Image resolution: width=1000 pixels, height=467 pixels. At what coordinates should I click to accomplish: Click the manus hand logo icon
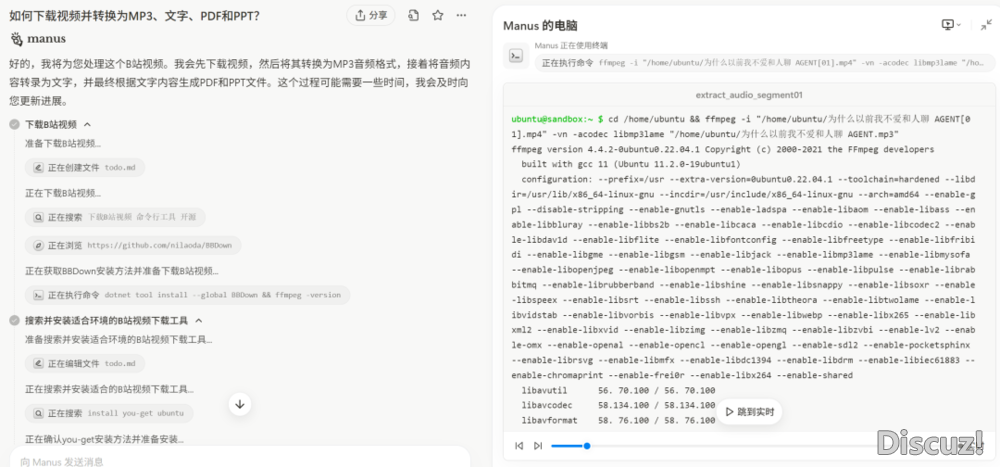pos(17,39)
